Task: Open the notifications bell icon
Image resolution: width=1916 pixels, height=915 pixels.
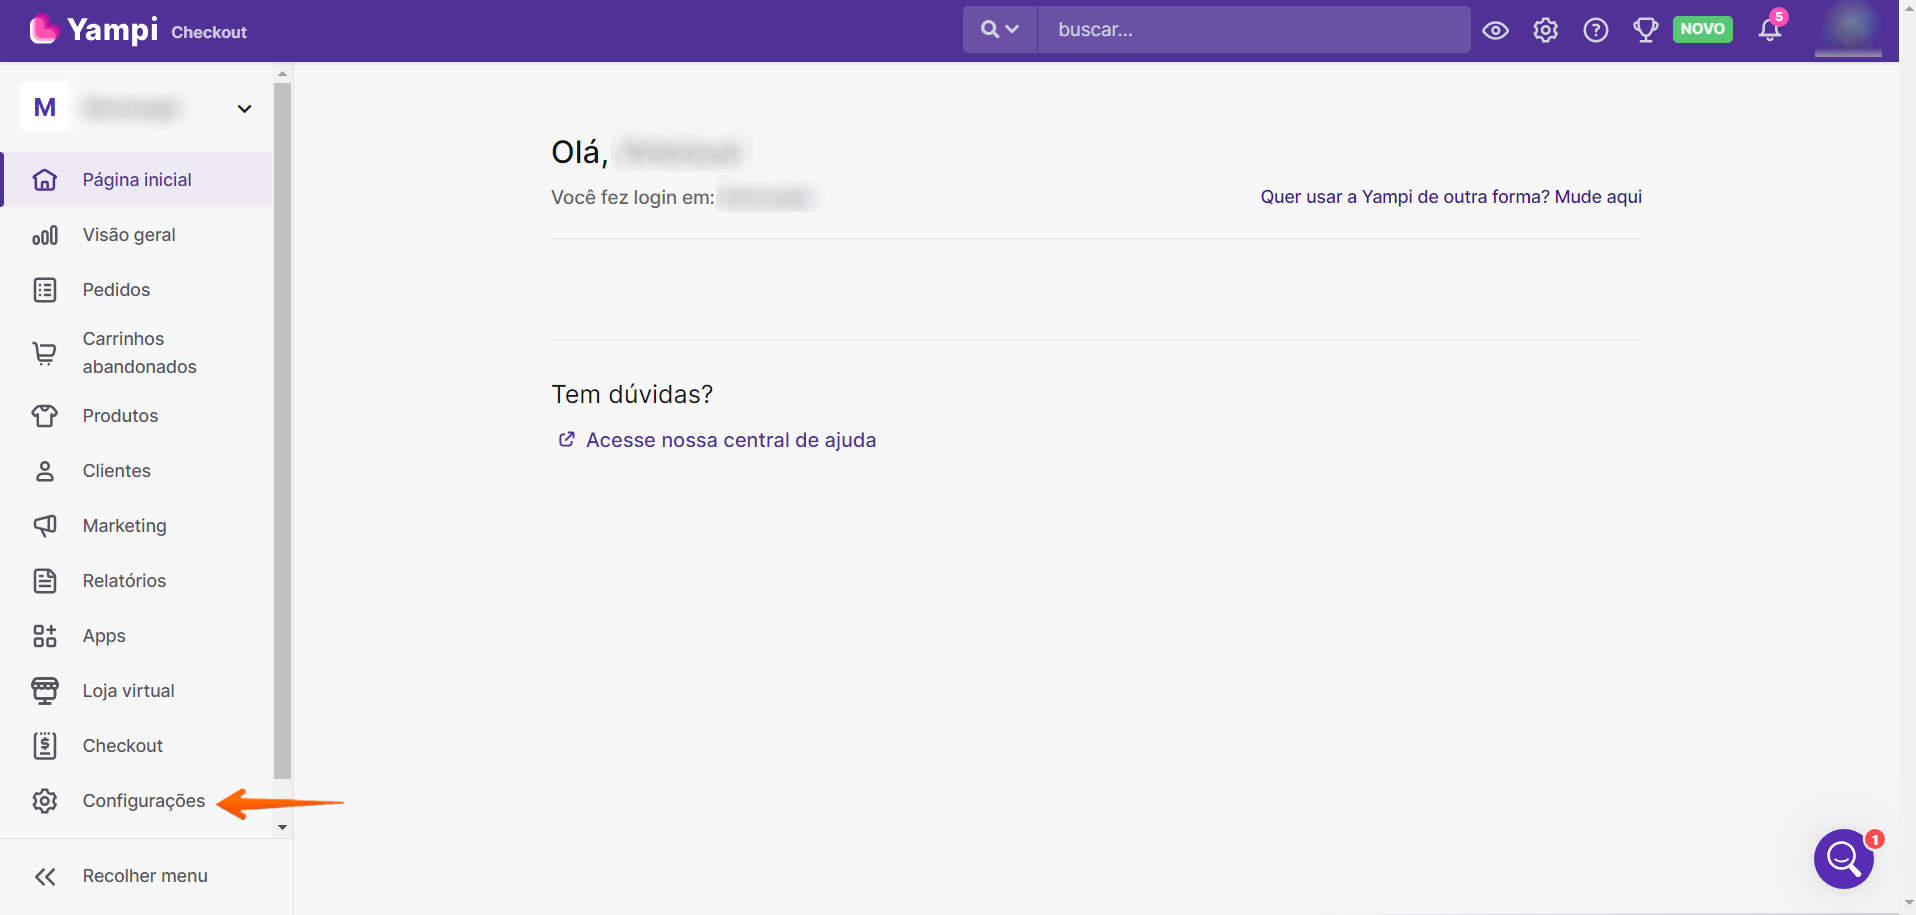Action: point(1770,30)
